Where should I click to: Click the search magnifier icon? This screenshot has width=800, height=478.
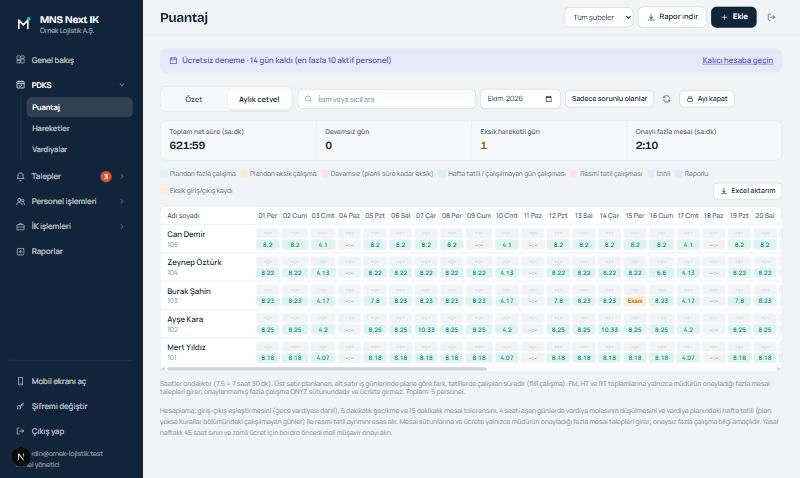tap(308, 99)
